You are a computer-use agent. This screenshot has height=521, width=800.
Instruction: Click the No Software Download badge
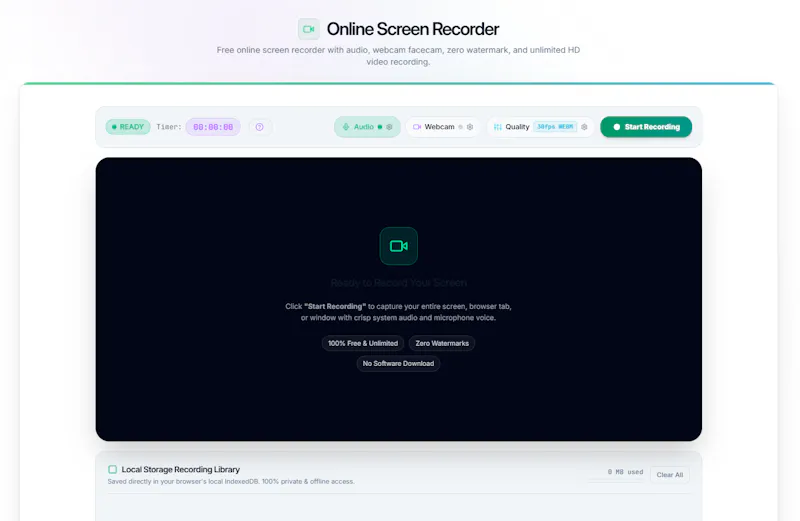[x=398, y=363]
